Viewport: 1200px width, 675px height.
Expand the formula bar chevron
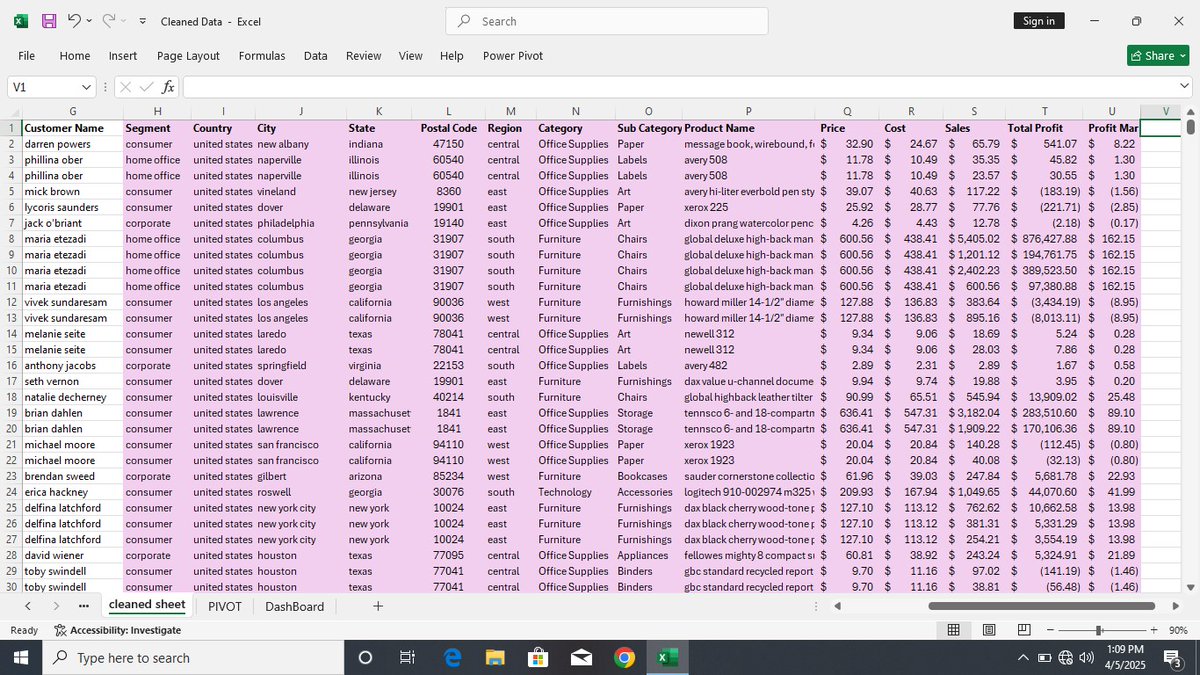(x=1185, y=87)
